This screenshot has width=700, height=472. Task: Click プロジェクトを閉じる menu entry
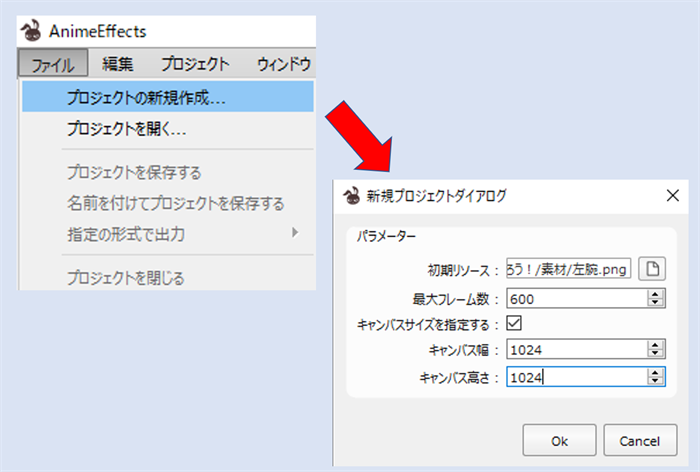(x=168, y=277)
